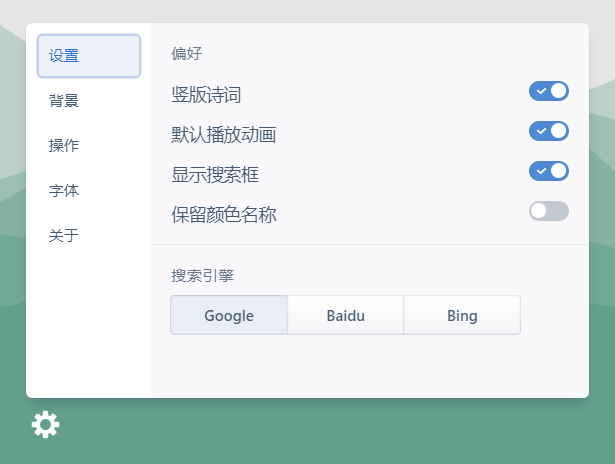Select Baidu as the search engine

[x=345, y=315]
